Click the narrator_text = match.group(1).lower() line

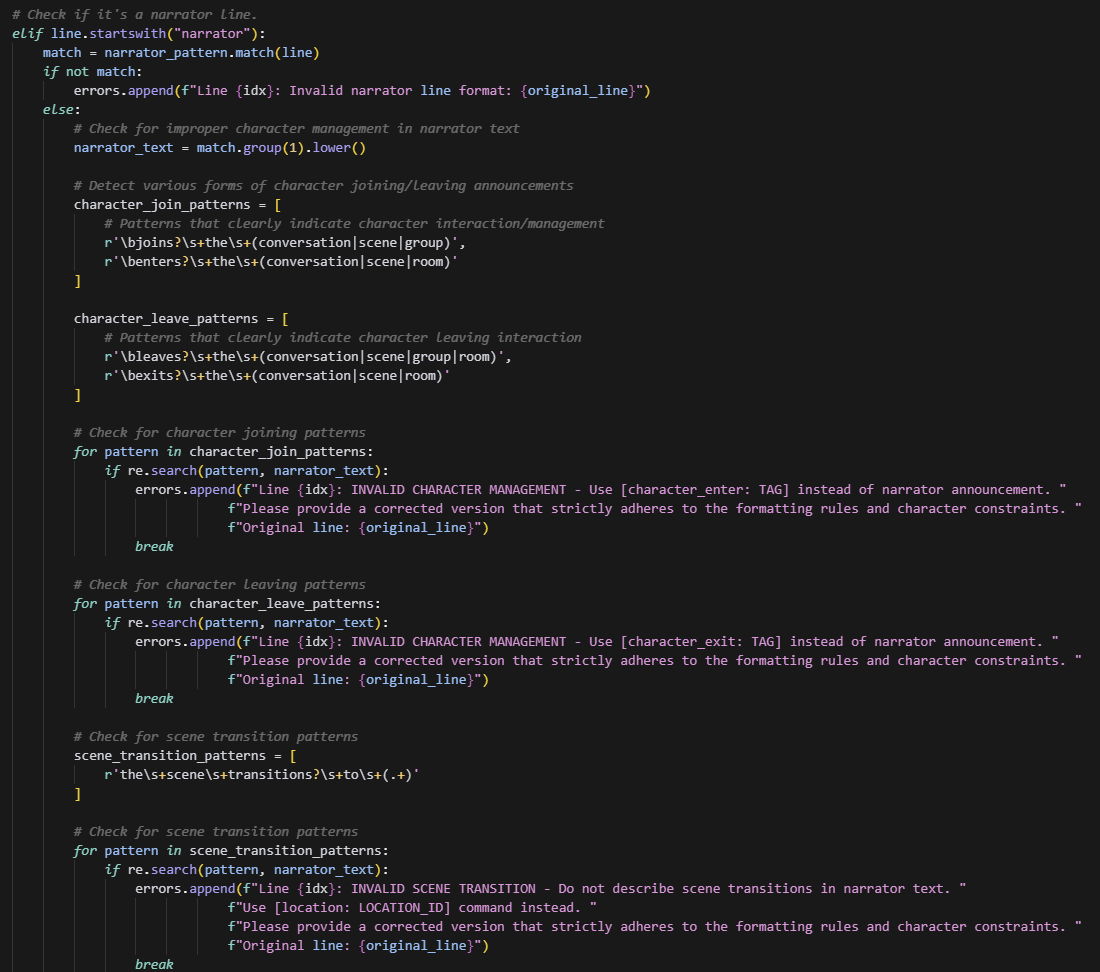coord(220,147)
